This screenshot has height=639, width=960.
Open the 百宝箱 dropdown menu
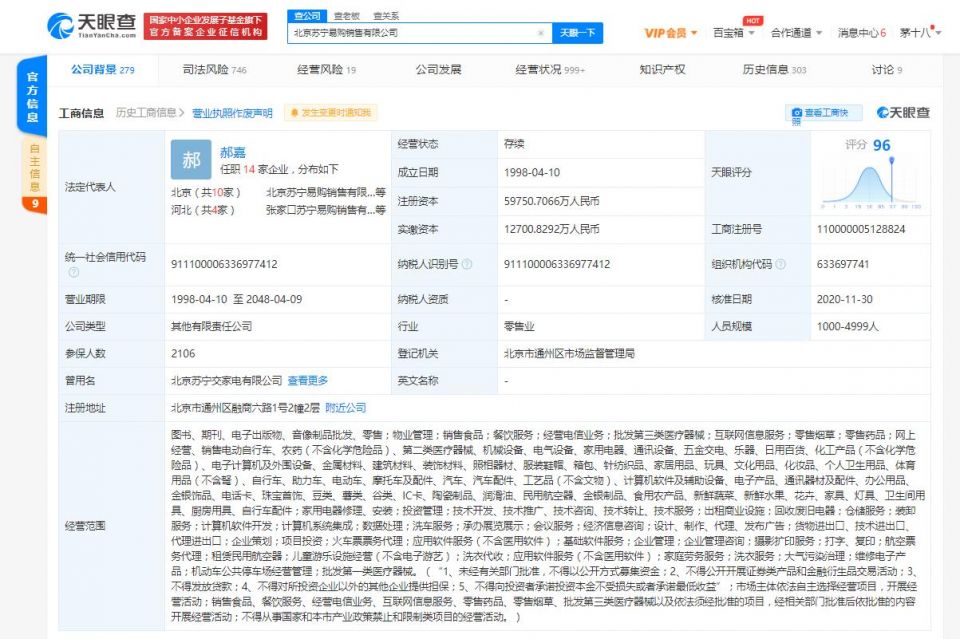[733, 33]
